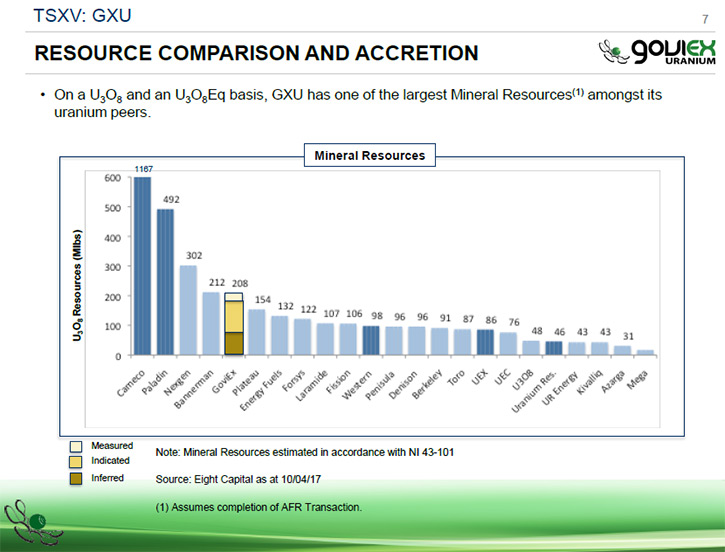Click the U3O8 Resources (Mlbs) axis title

(x=77, y=286)
